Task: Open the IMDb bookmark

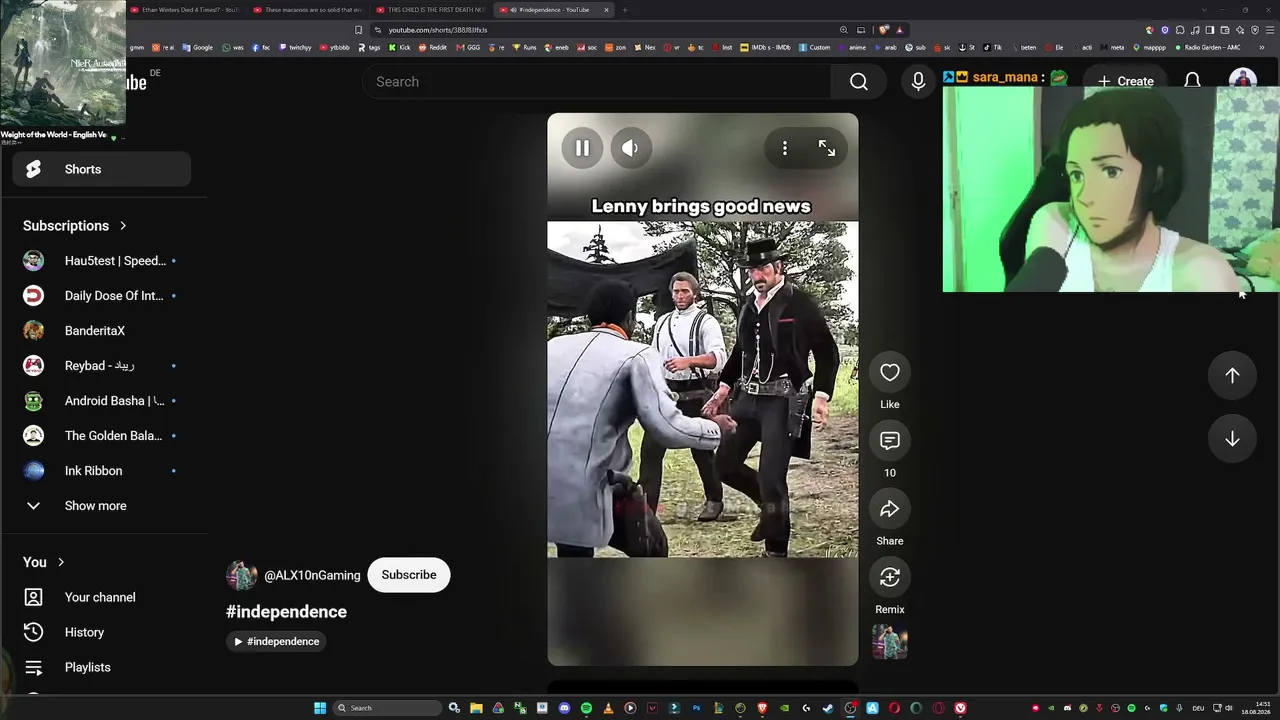Action: click(x=766, y=47)
